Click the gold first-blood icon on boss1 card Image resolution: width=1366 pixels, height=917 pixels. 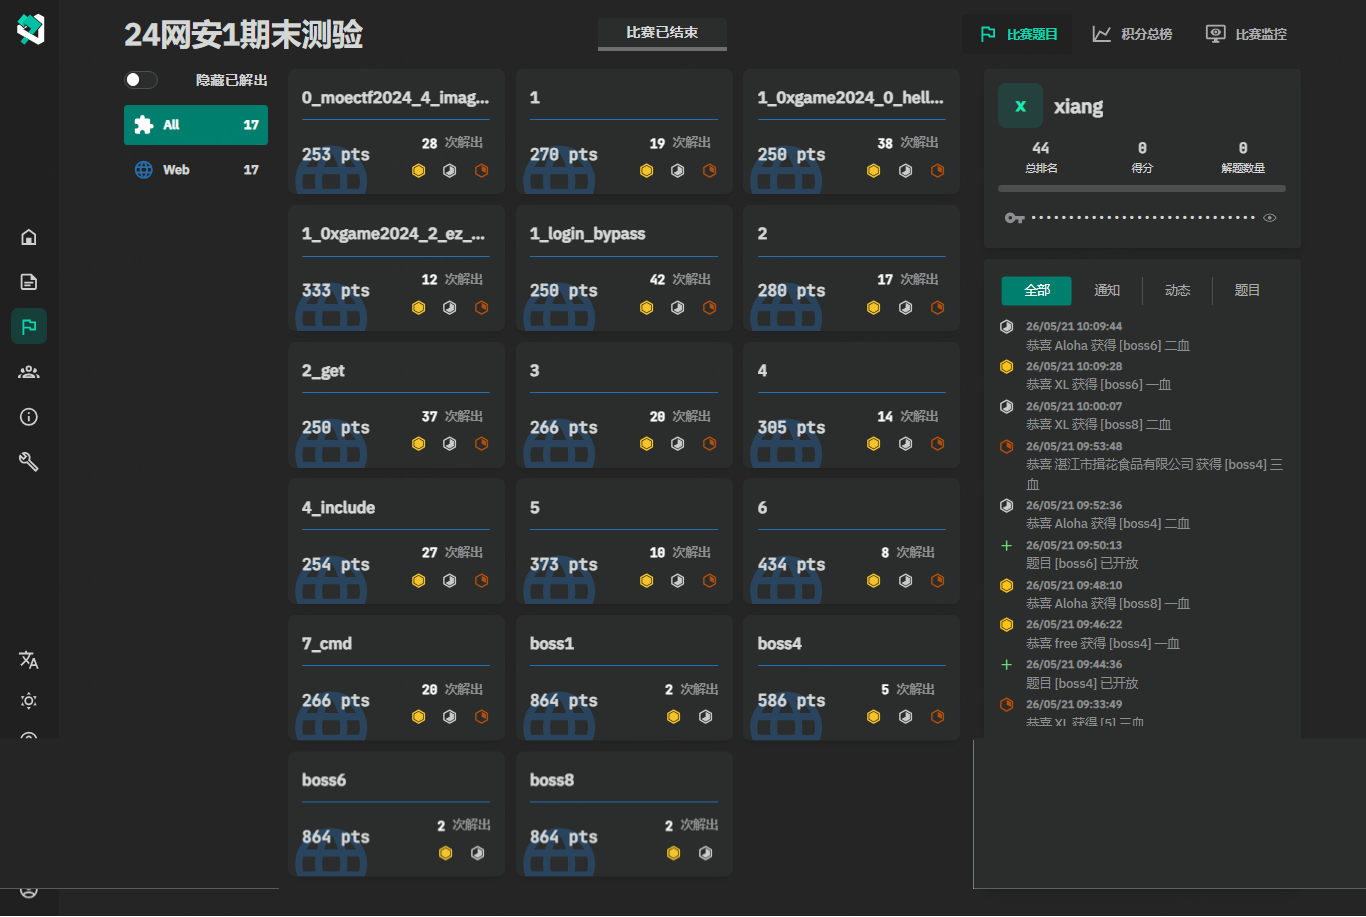click(x=674, y=716)
